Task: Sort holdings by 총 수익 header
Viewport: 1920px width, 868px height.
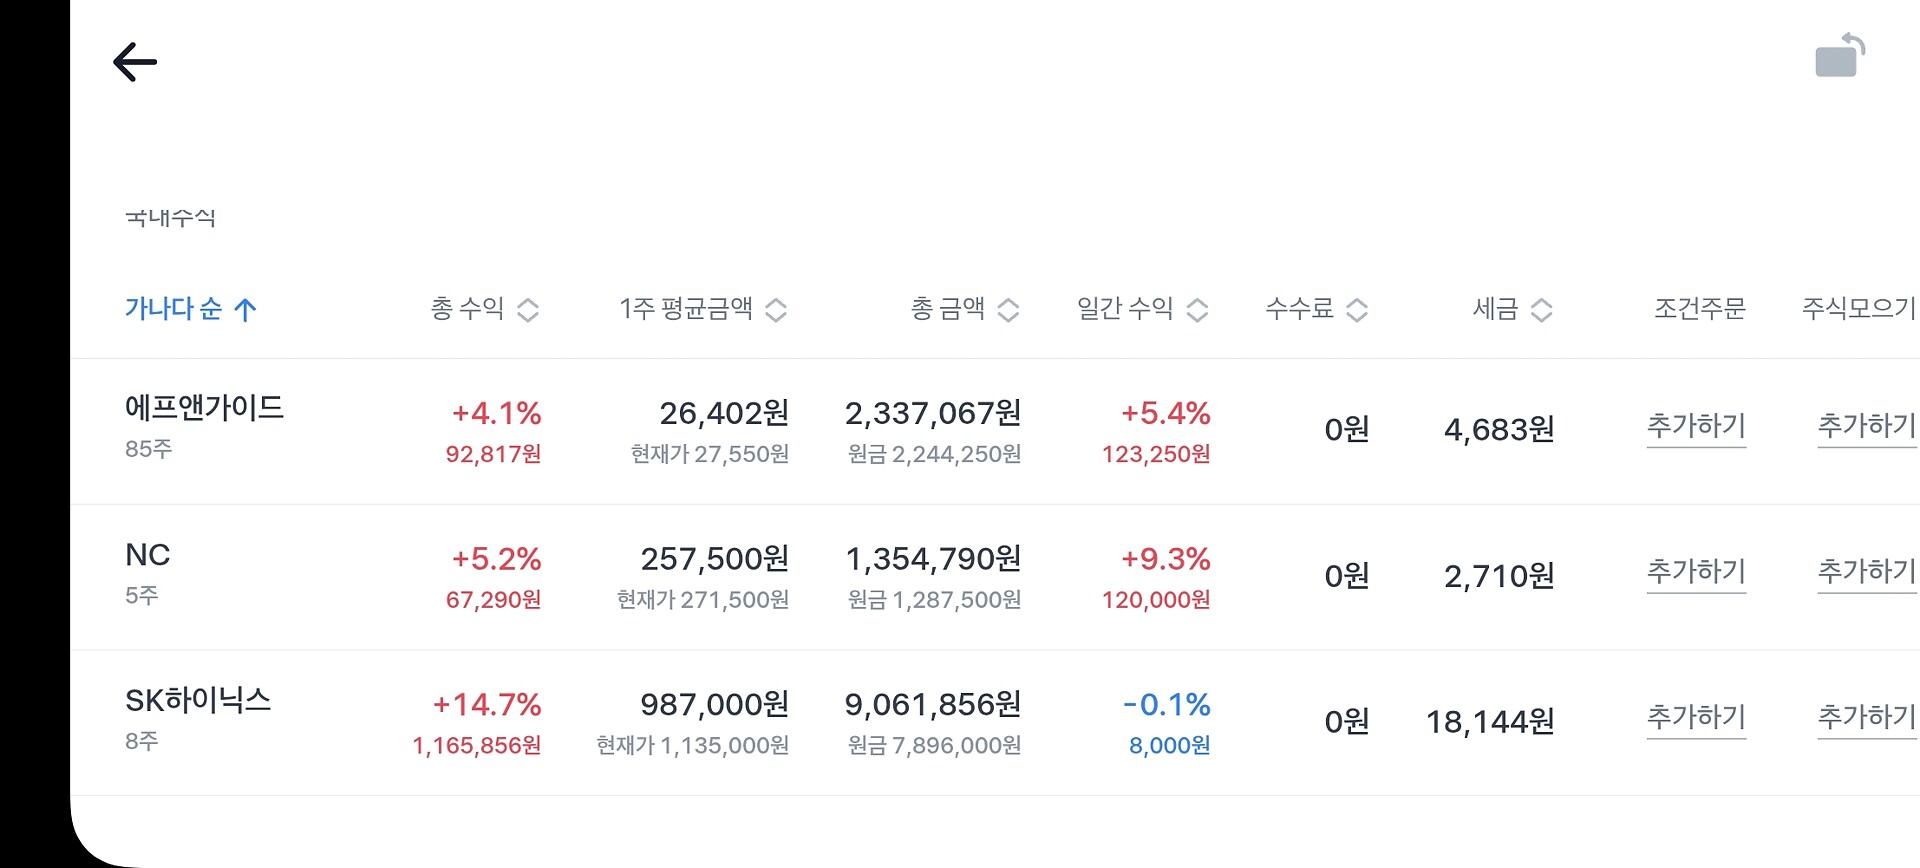Action: coord(467,309)
